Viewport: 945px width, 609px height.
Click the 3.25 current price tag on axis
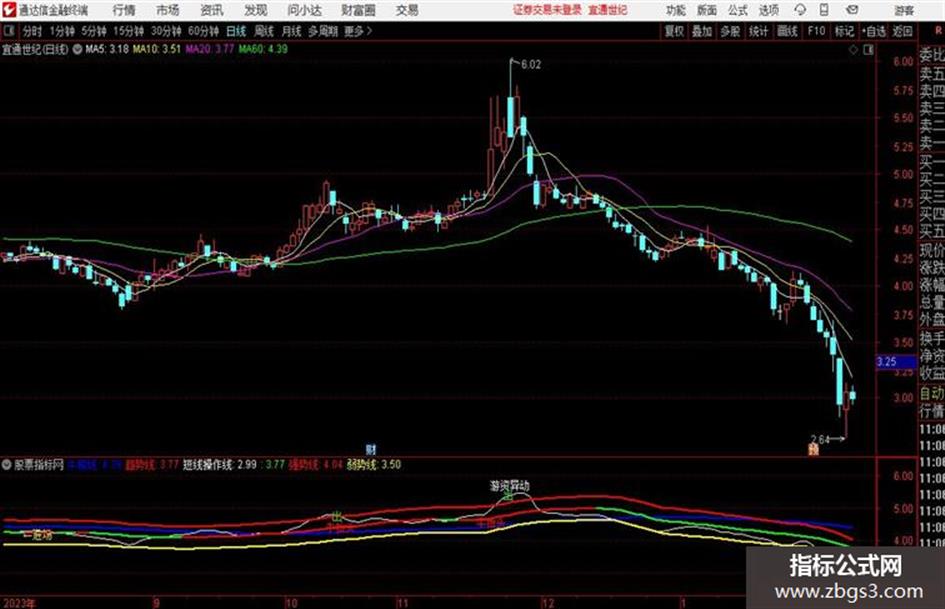[x=896, y=362]
